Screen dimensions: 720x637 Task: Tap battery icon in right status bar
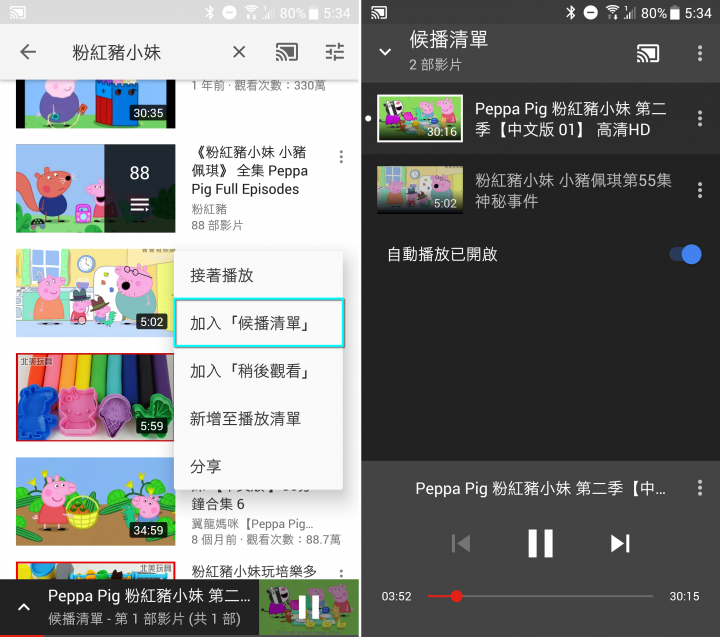pyautogui.click(x=675, y=13)
